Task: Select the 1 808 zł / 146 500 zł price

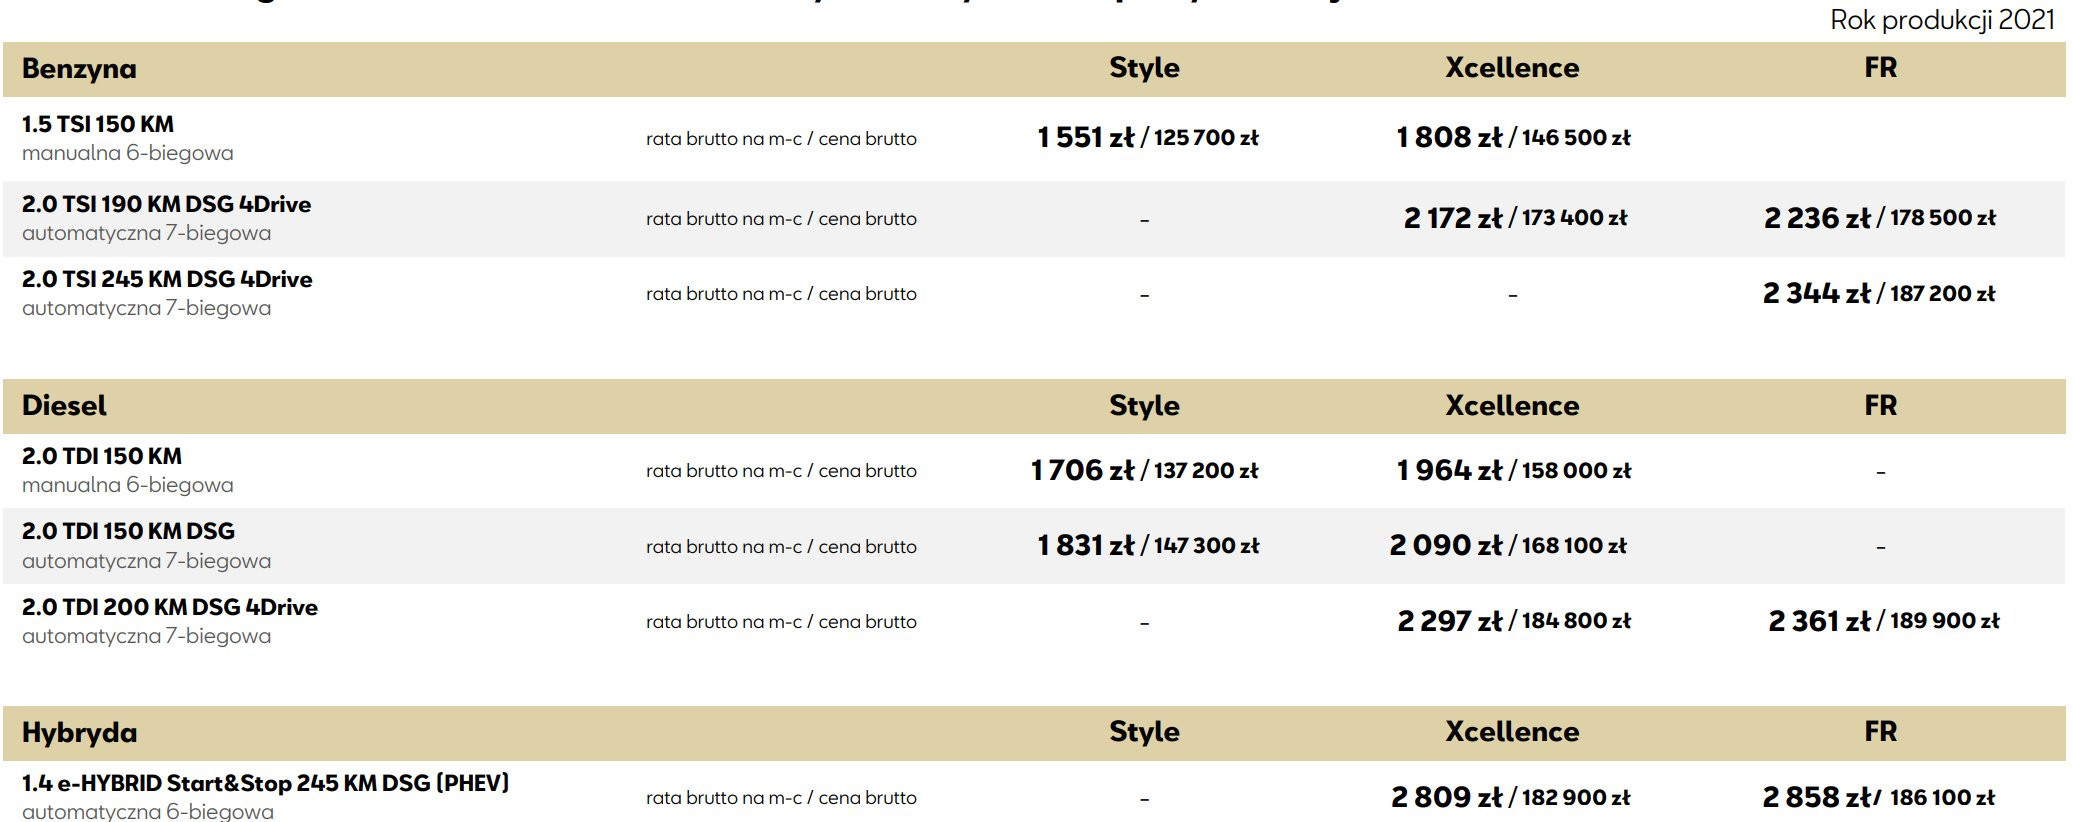Action: pos(1513,138)
